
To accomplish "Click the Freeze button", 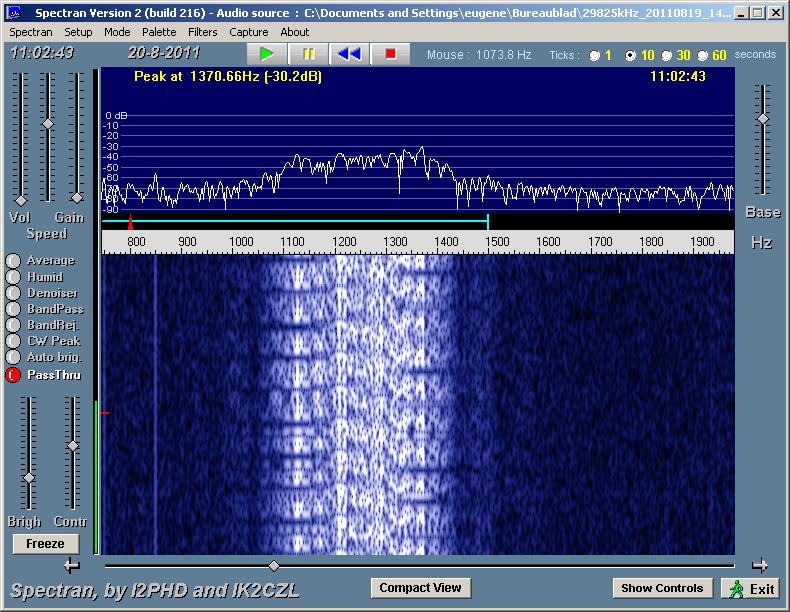I will (x=45, y=544).
